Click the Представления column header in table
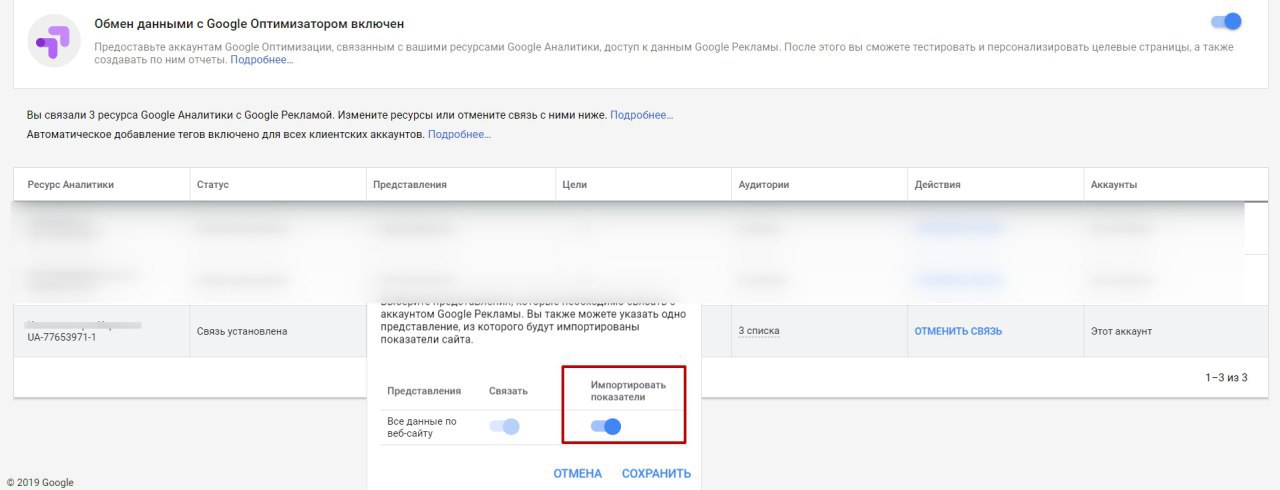This screenshot has height=490, width=1280. pos(410,185)
